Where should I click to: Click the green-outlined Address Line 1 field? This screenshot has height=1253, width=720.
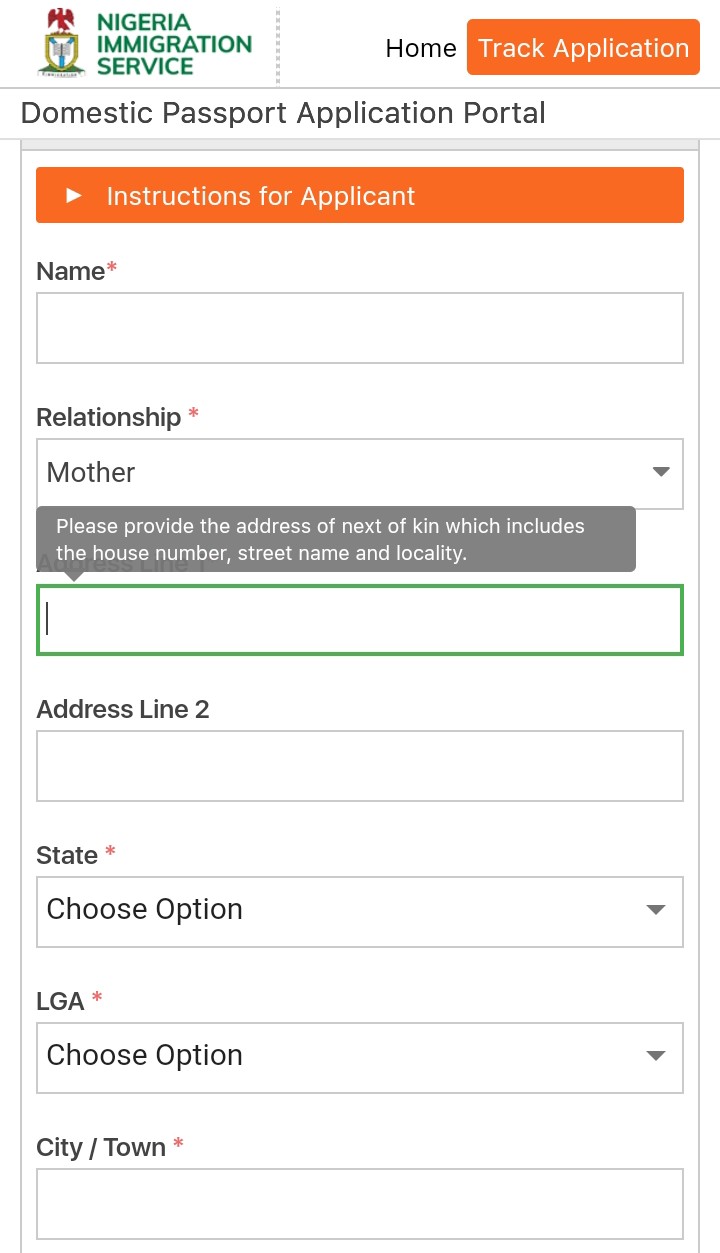360,620
